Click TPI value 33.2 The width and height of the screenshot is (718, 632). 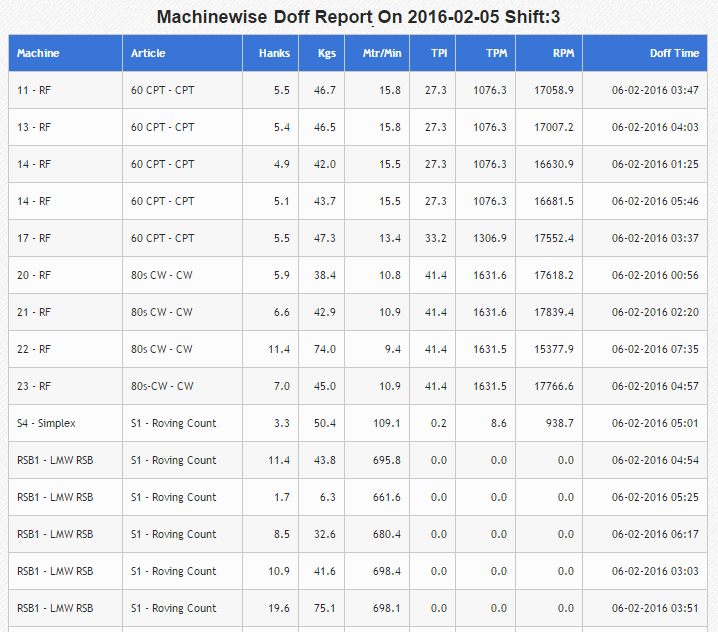(x=435, y=238)
